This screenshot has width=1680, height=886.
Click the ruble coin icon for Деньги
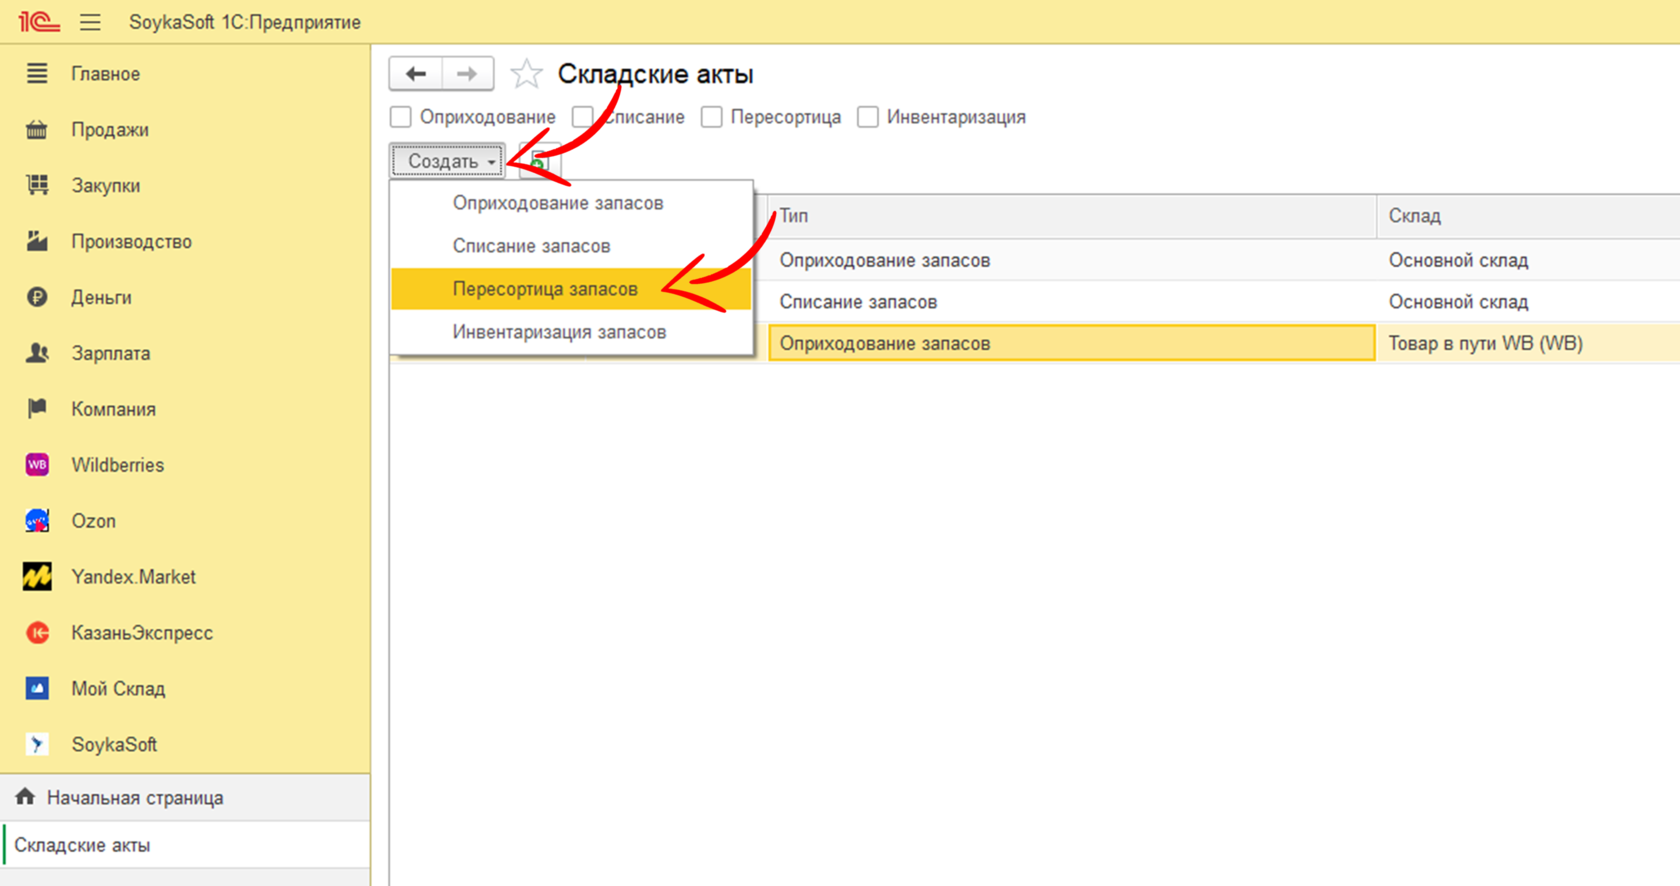tap(37, 297)
